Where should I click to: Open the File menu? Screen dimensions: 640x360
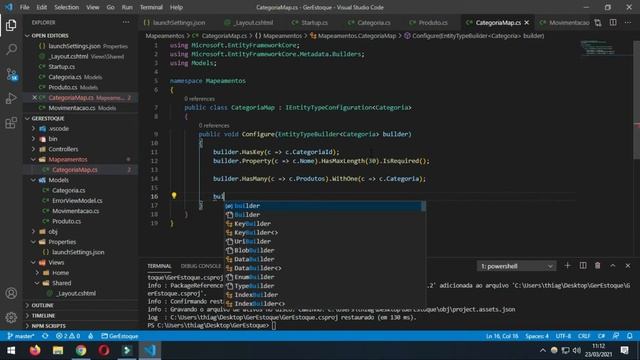pyautogui.click(x=24, y=7)
